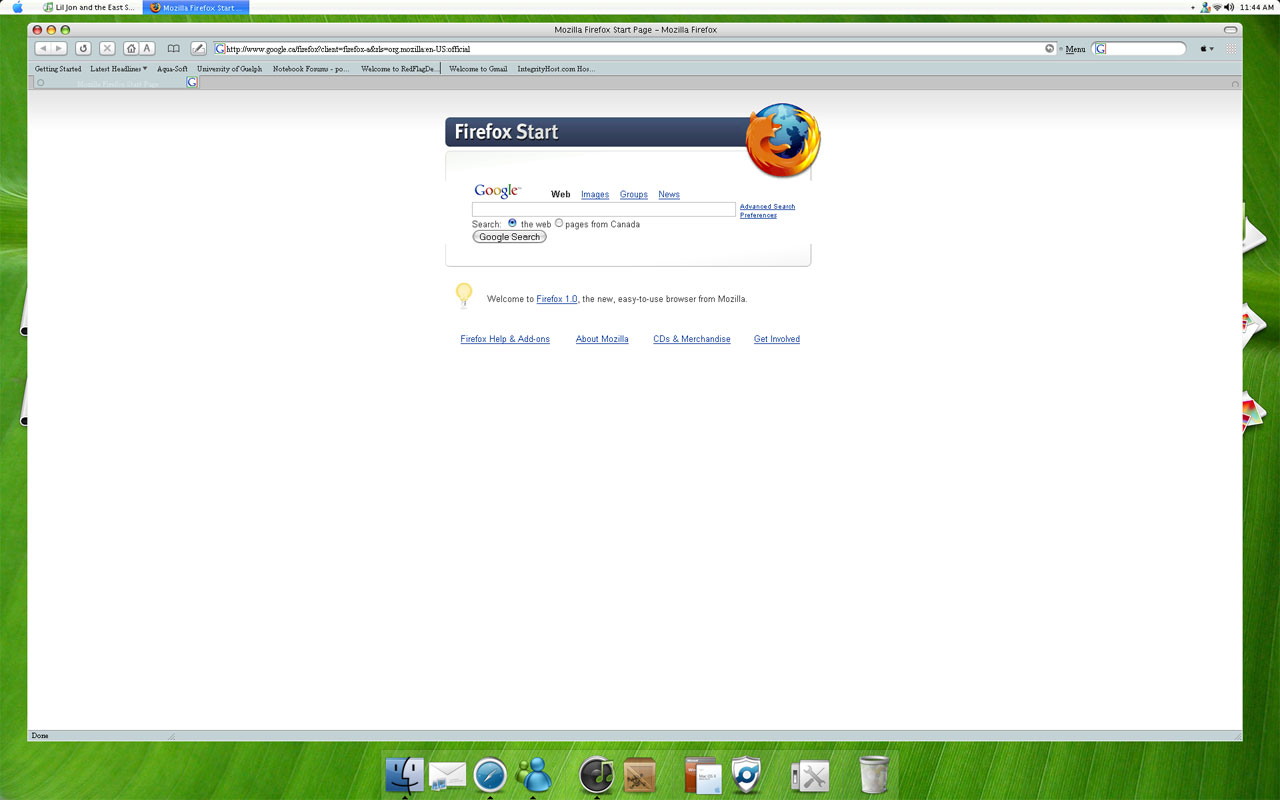This screenshot has height=800, width=1280.
Task: Select "pages from Canada" radio button
Action: click(x=559, y=223)
